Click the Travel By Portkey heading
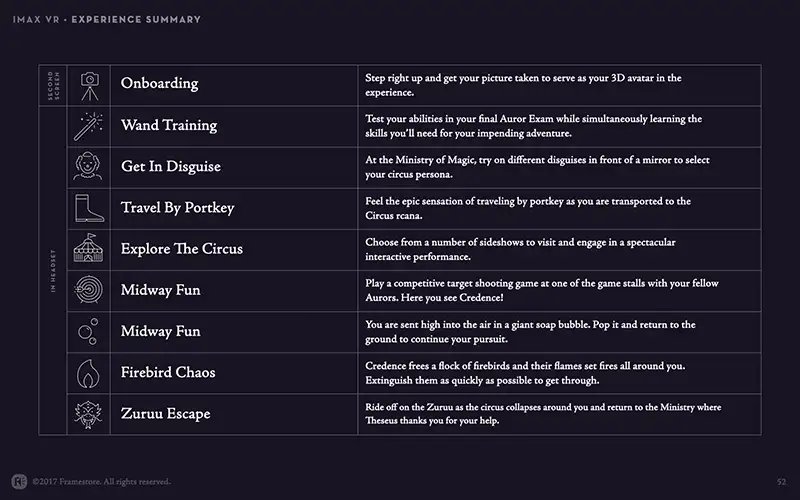This screenshot has width=800, height=500. (178, 208)
